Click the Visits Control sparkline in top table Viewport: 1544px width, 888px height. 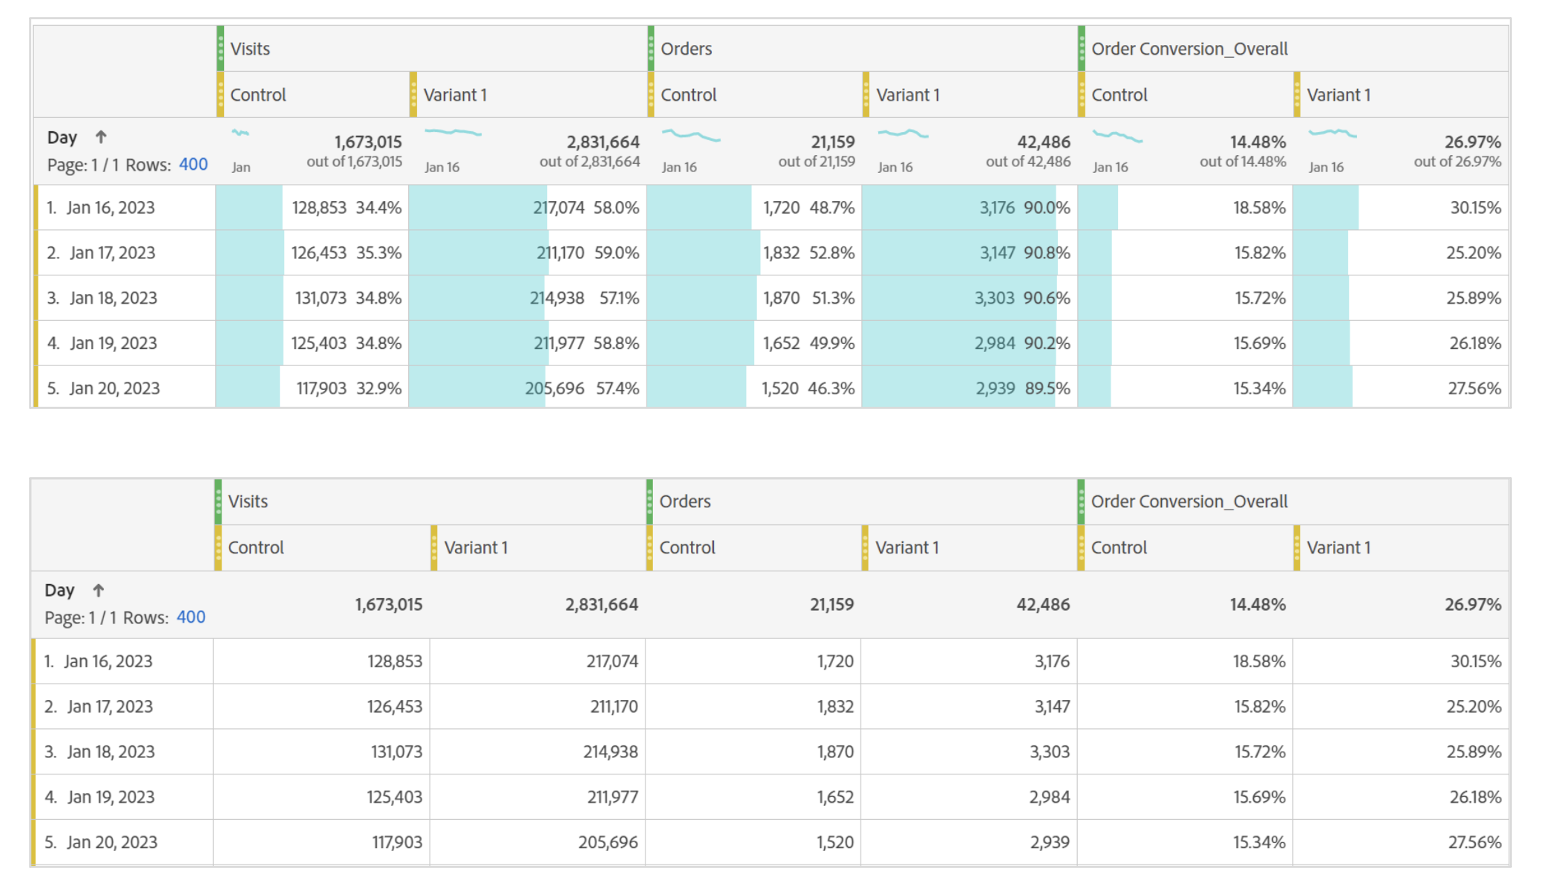click(x=241, y=133)
